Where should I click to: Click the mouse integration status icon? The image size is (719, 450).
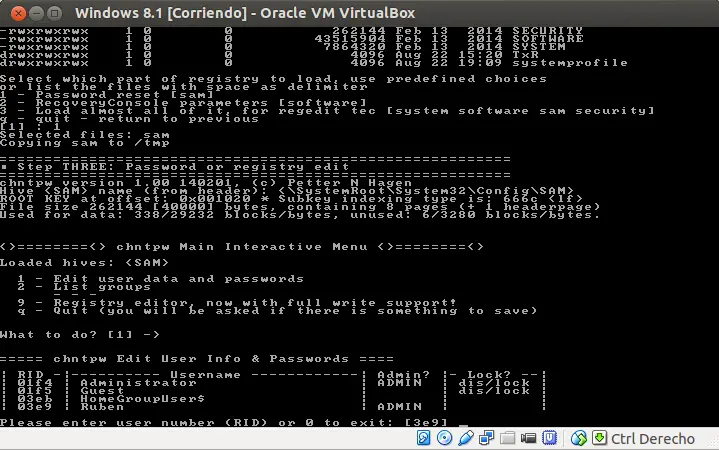tap(579, 438)
